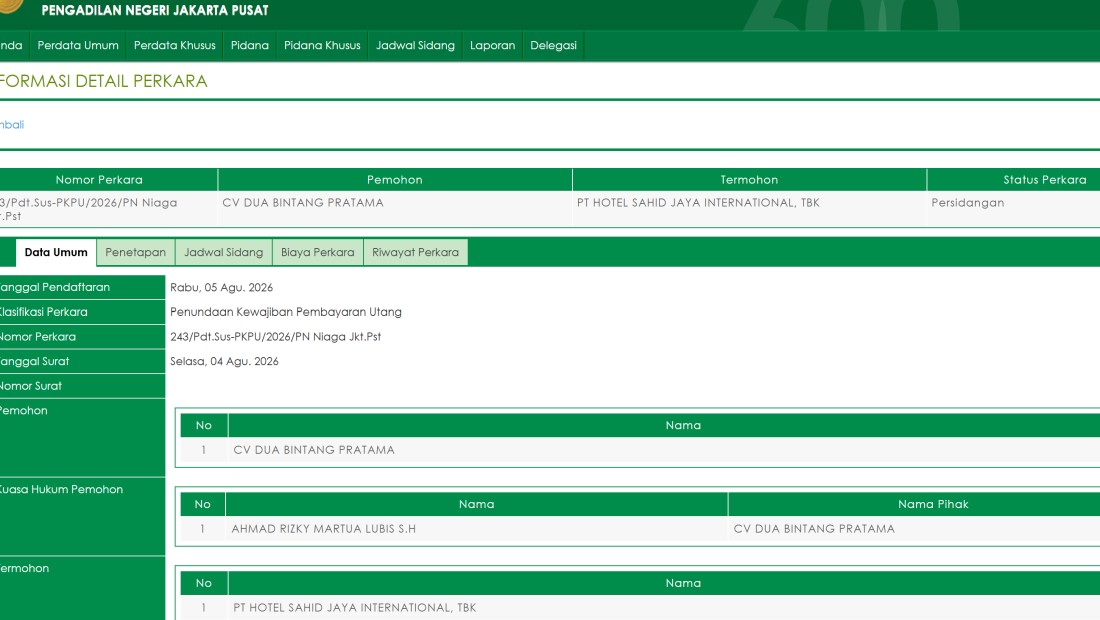
Task: Click CV DUA BINTANG PRATAMA under Nama Pihak
Action: tap(814, 529)
